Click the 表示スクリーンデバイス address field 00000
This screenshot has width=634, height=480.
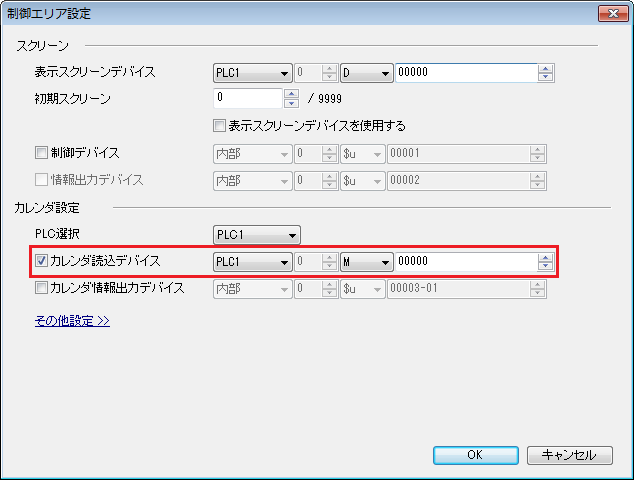click(x=465, y=73)
